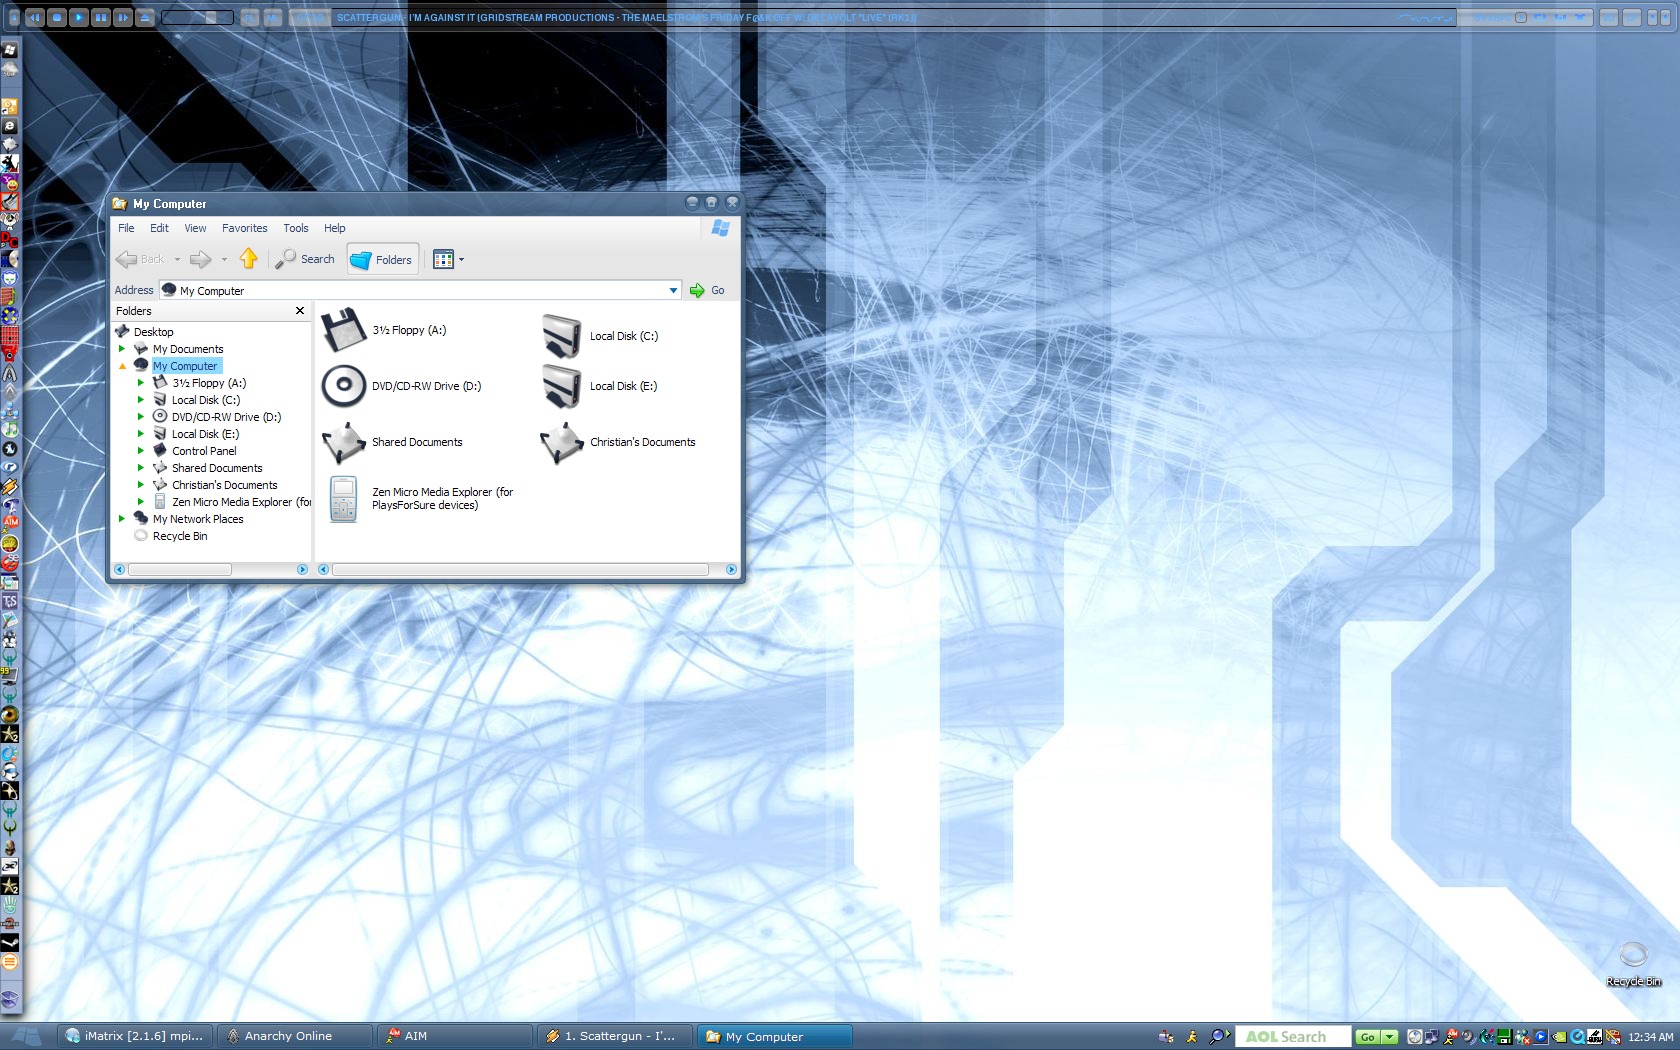Screen dimensions: 1680x1050
Task: Open the Zen Micro Media Explorer device
Action: [344, 498]
